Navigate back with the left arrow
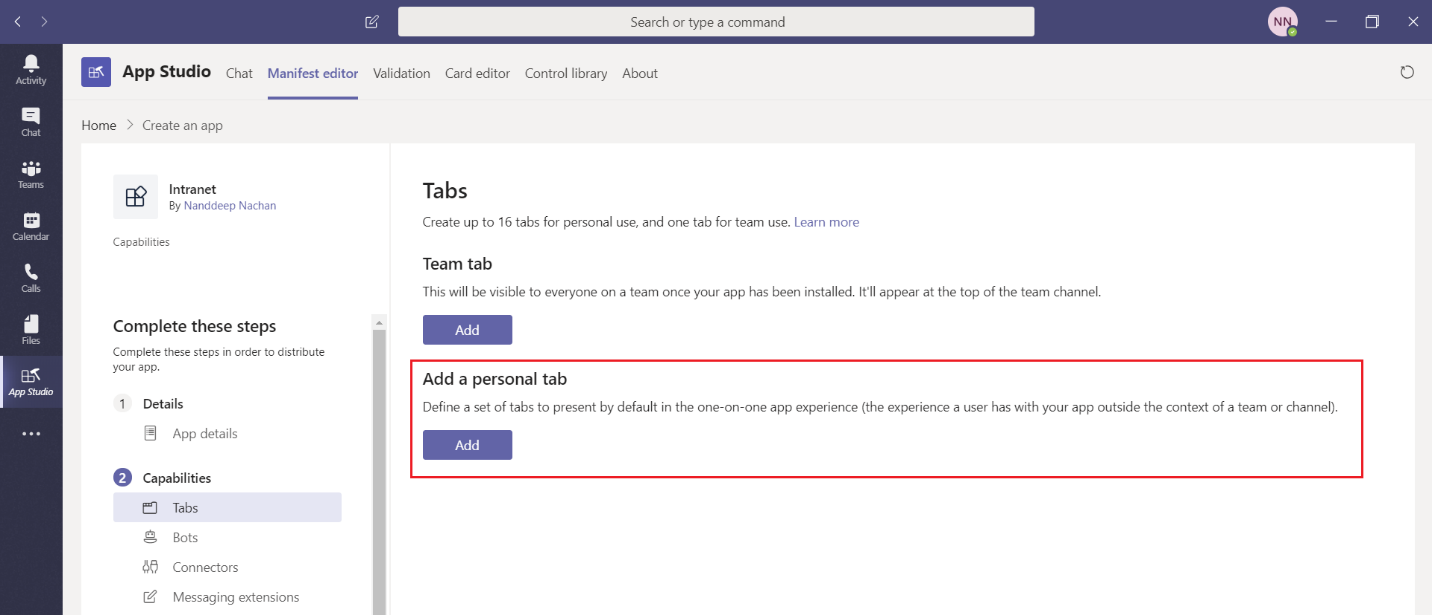Screen dimensions: 1432x615 [x=18, y=22]
